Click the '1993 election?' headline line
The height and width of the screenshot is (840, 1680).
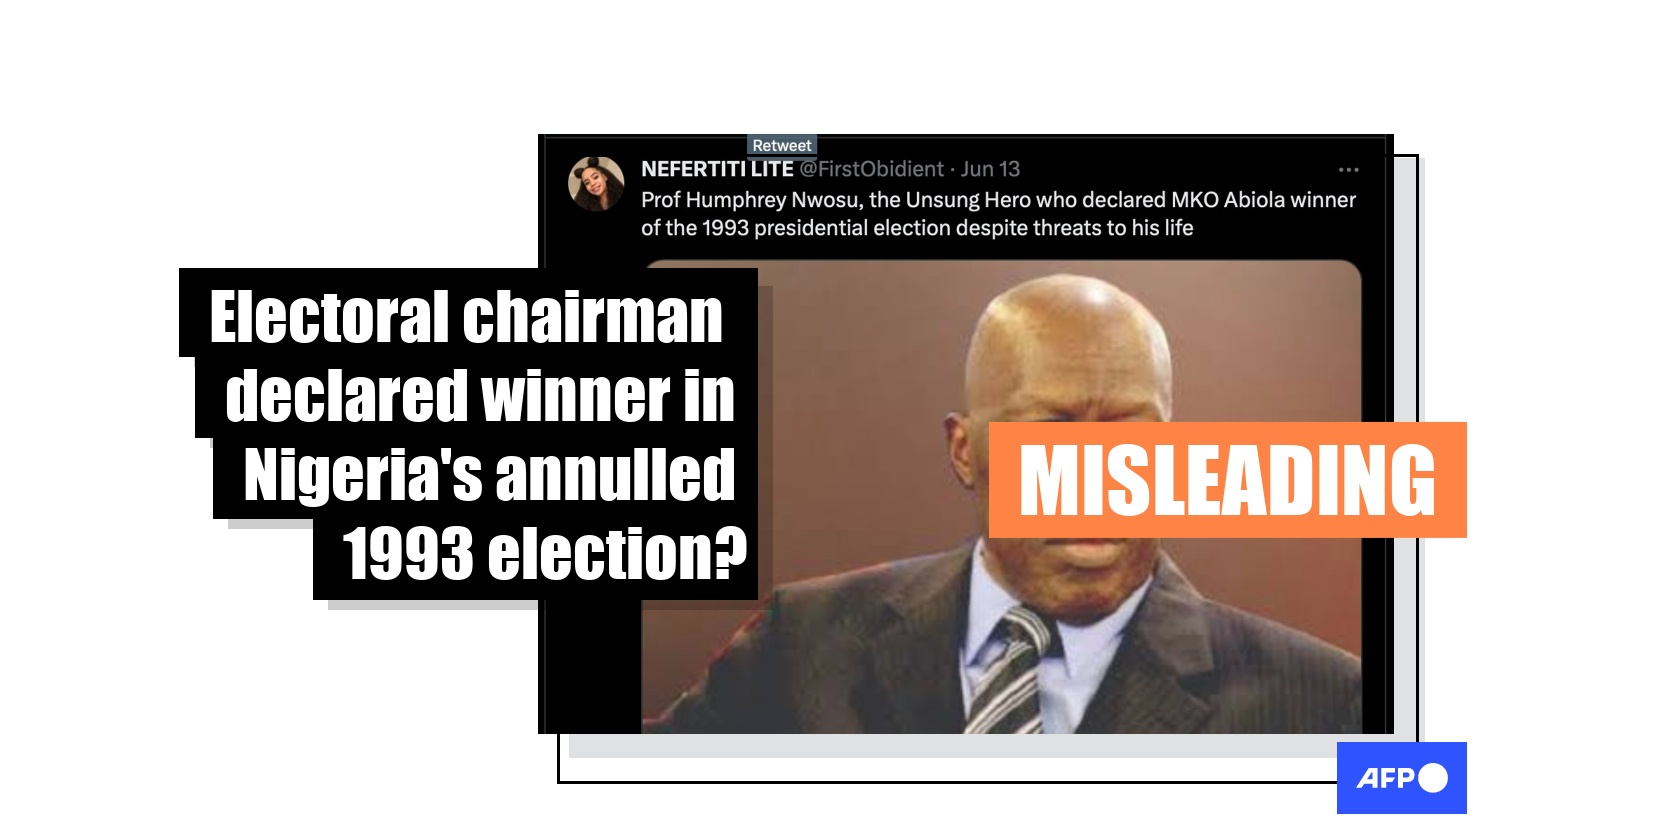tap(545, 554)
